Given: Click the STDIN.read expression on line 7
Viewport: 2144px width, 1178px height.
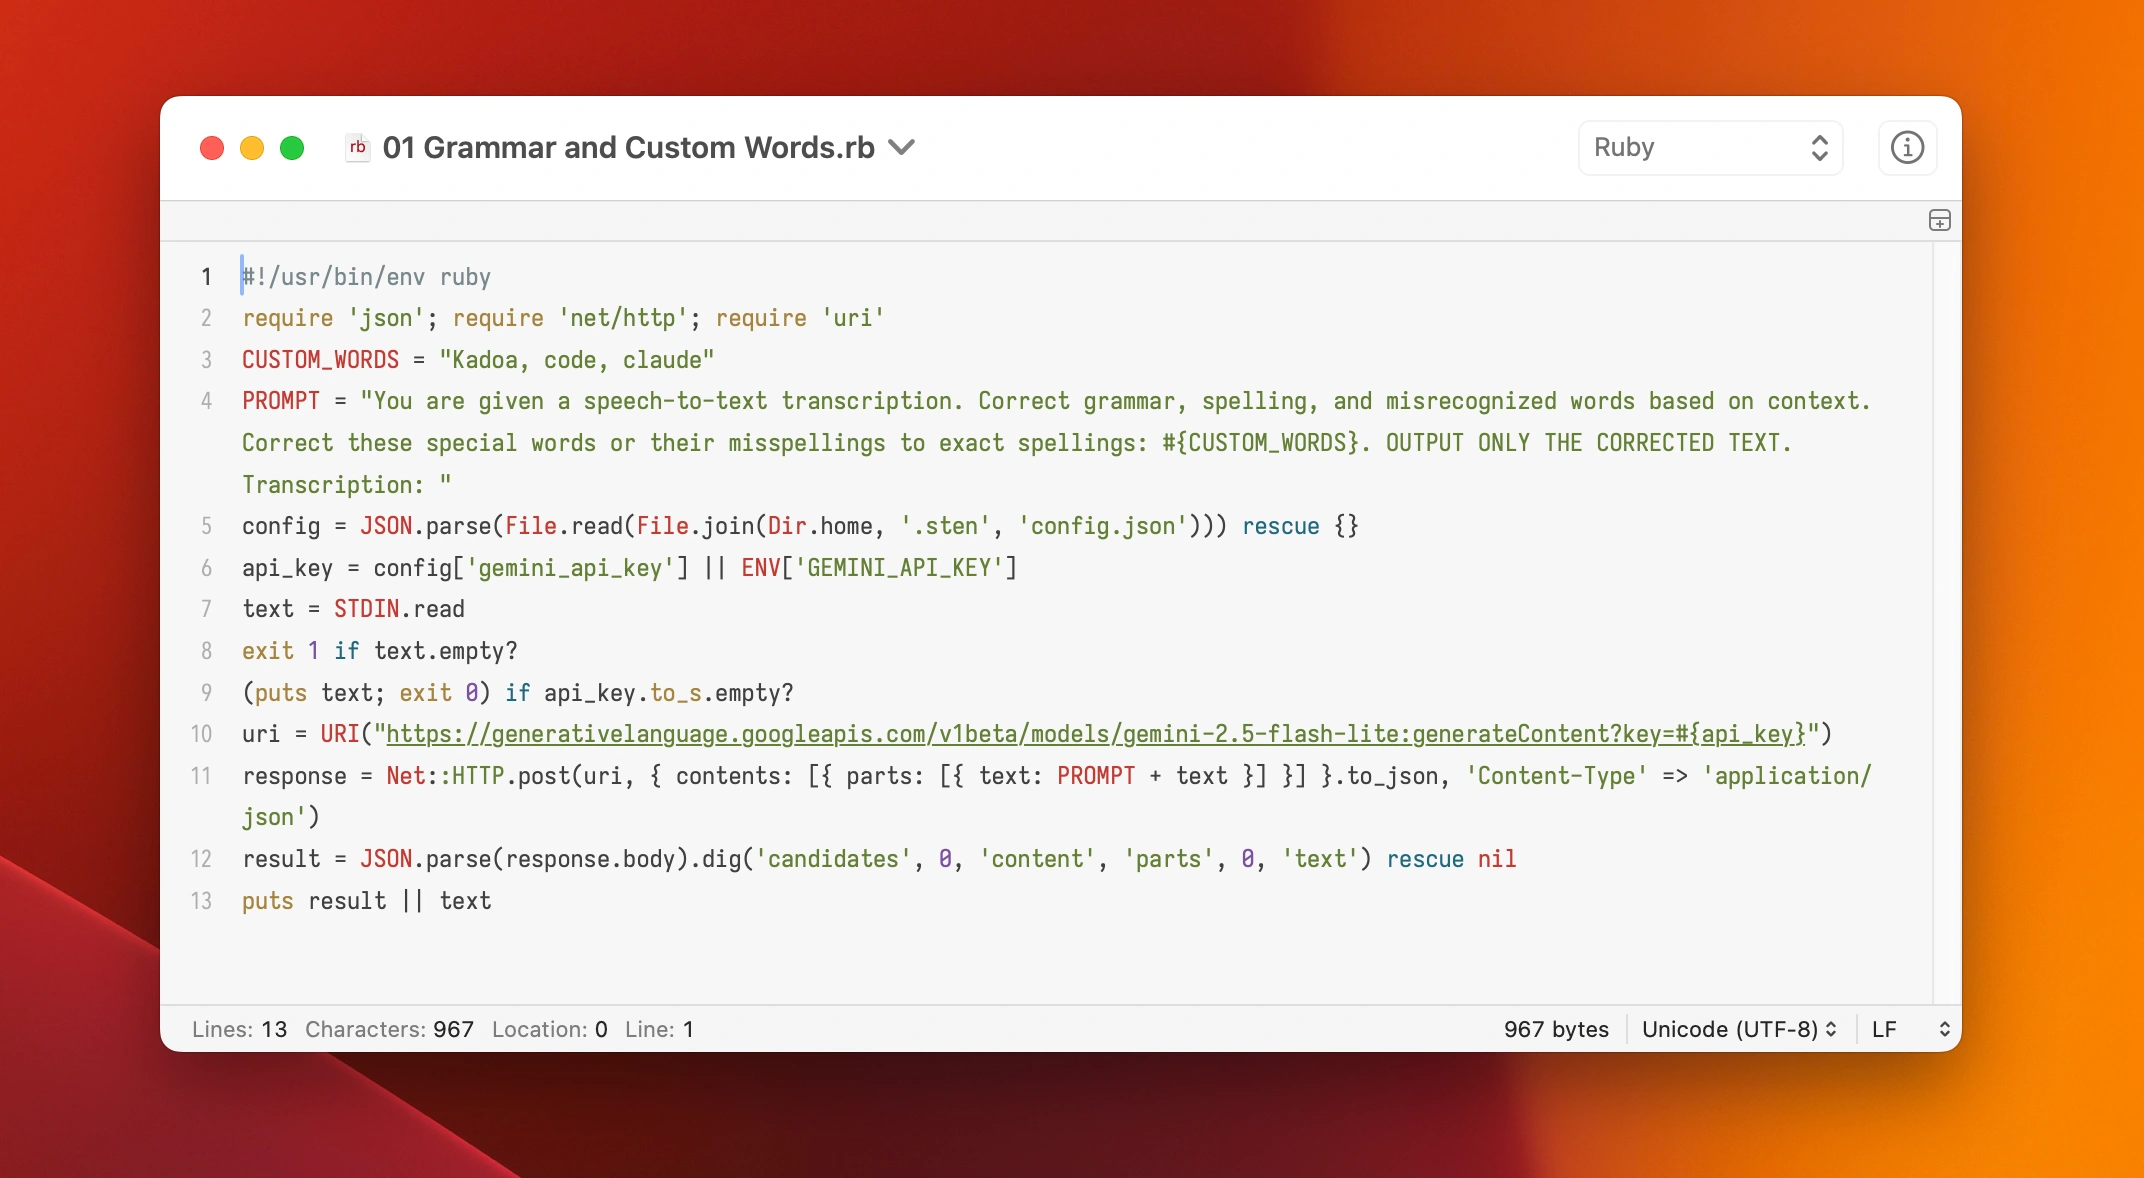Looking at the screenshot, I should pyautogui.click(x=397, y=609).
